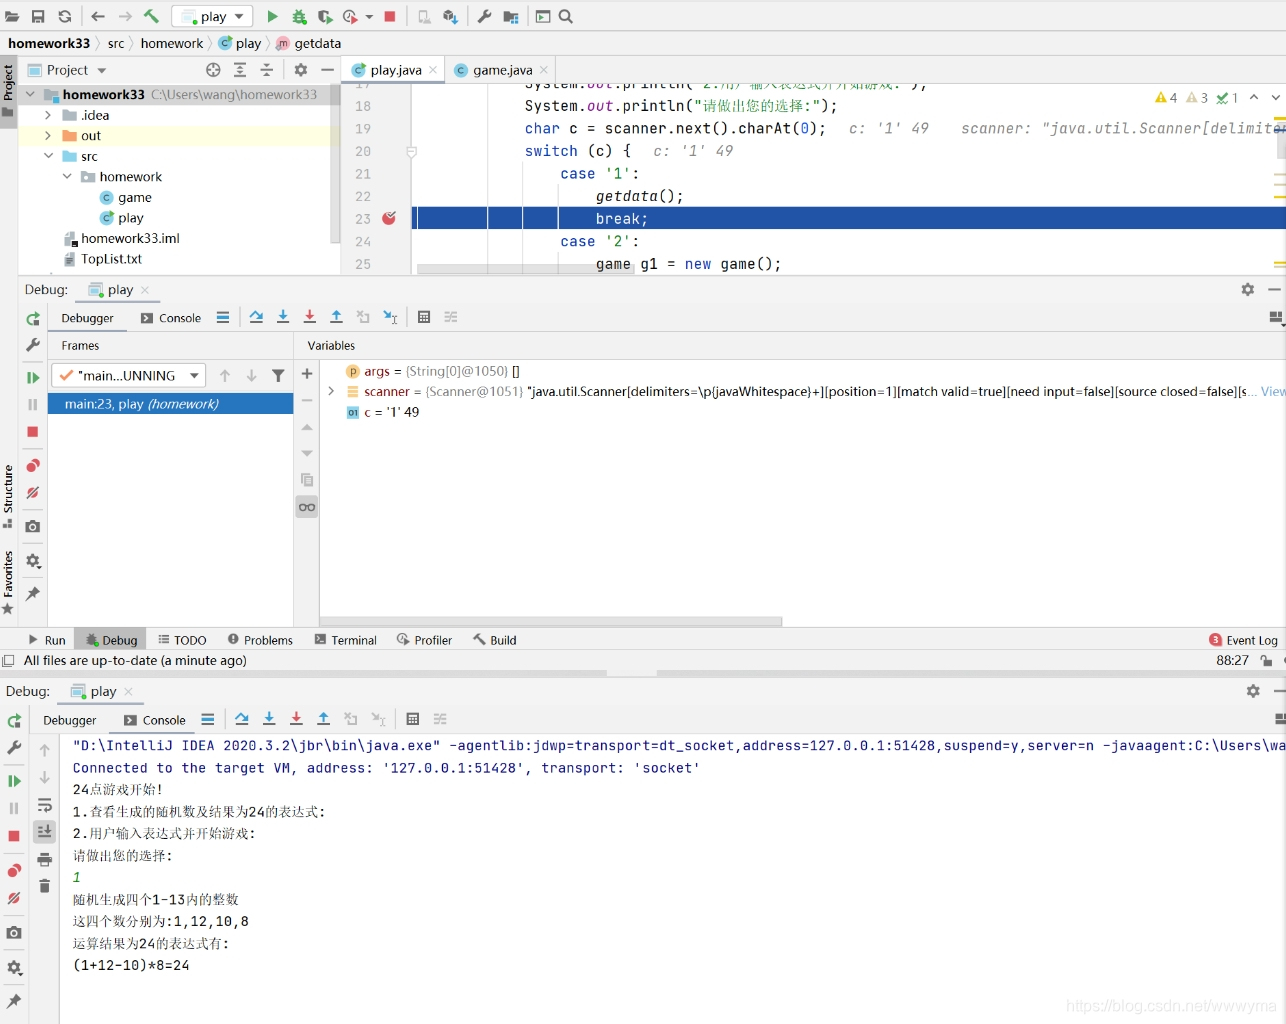This screenshot has height=1024, width=1286.
Task: Toggle the breakpoint on line 23
Action: (389, 218)
